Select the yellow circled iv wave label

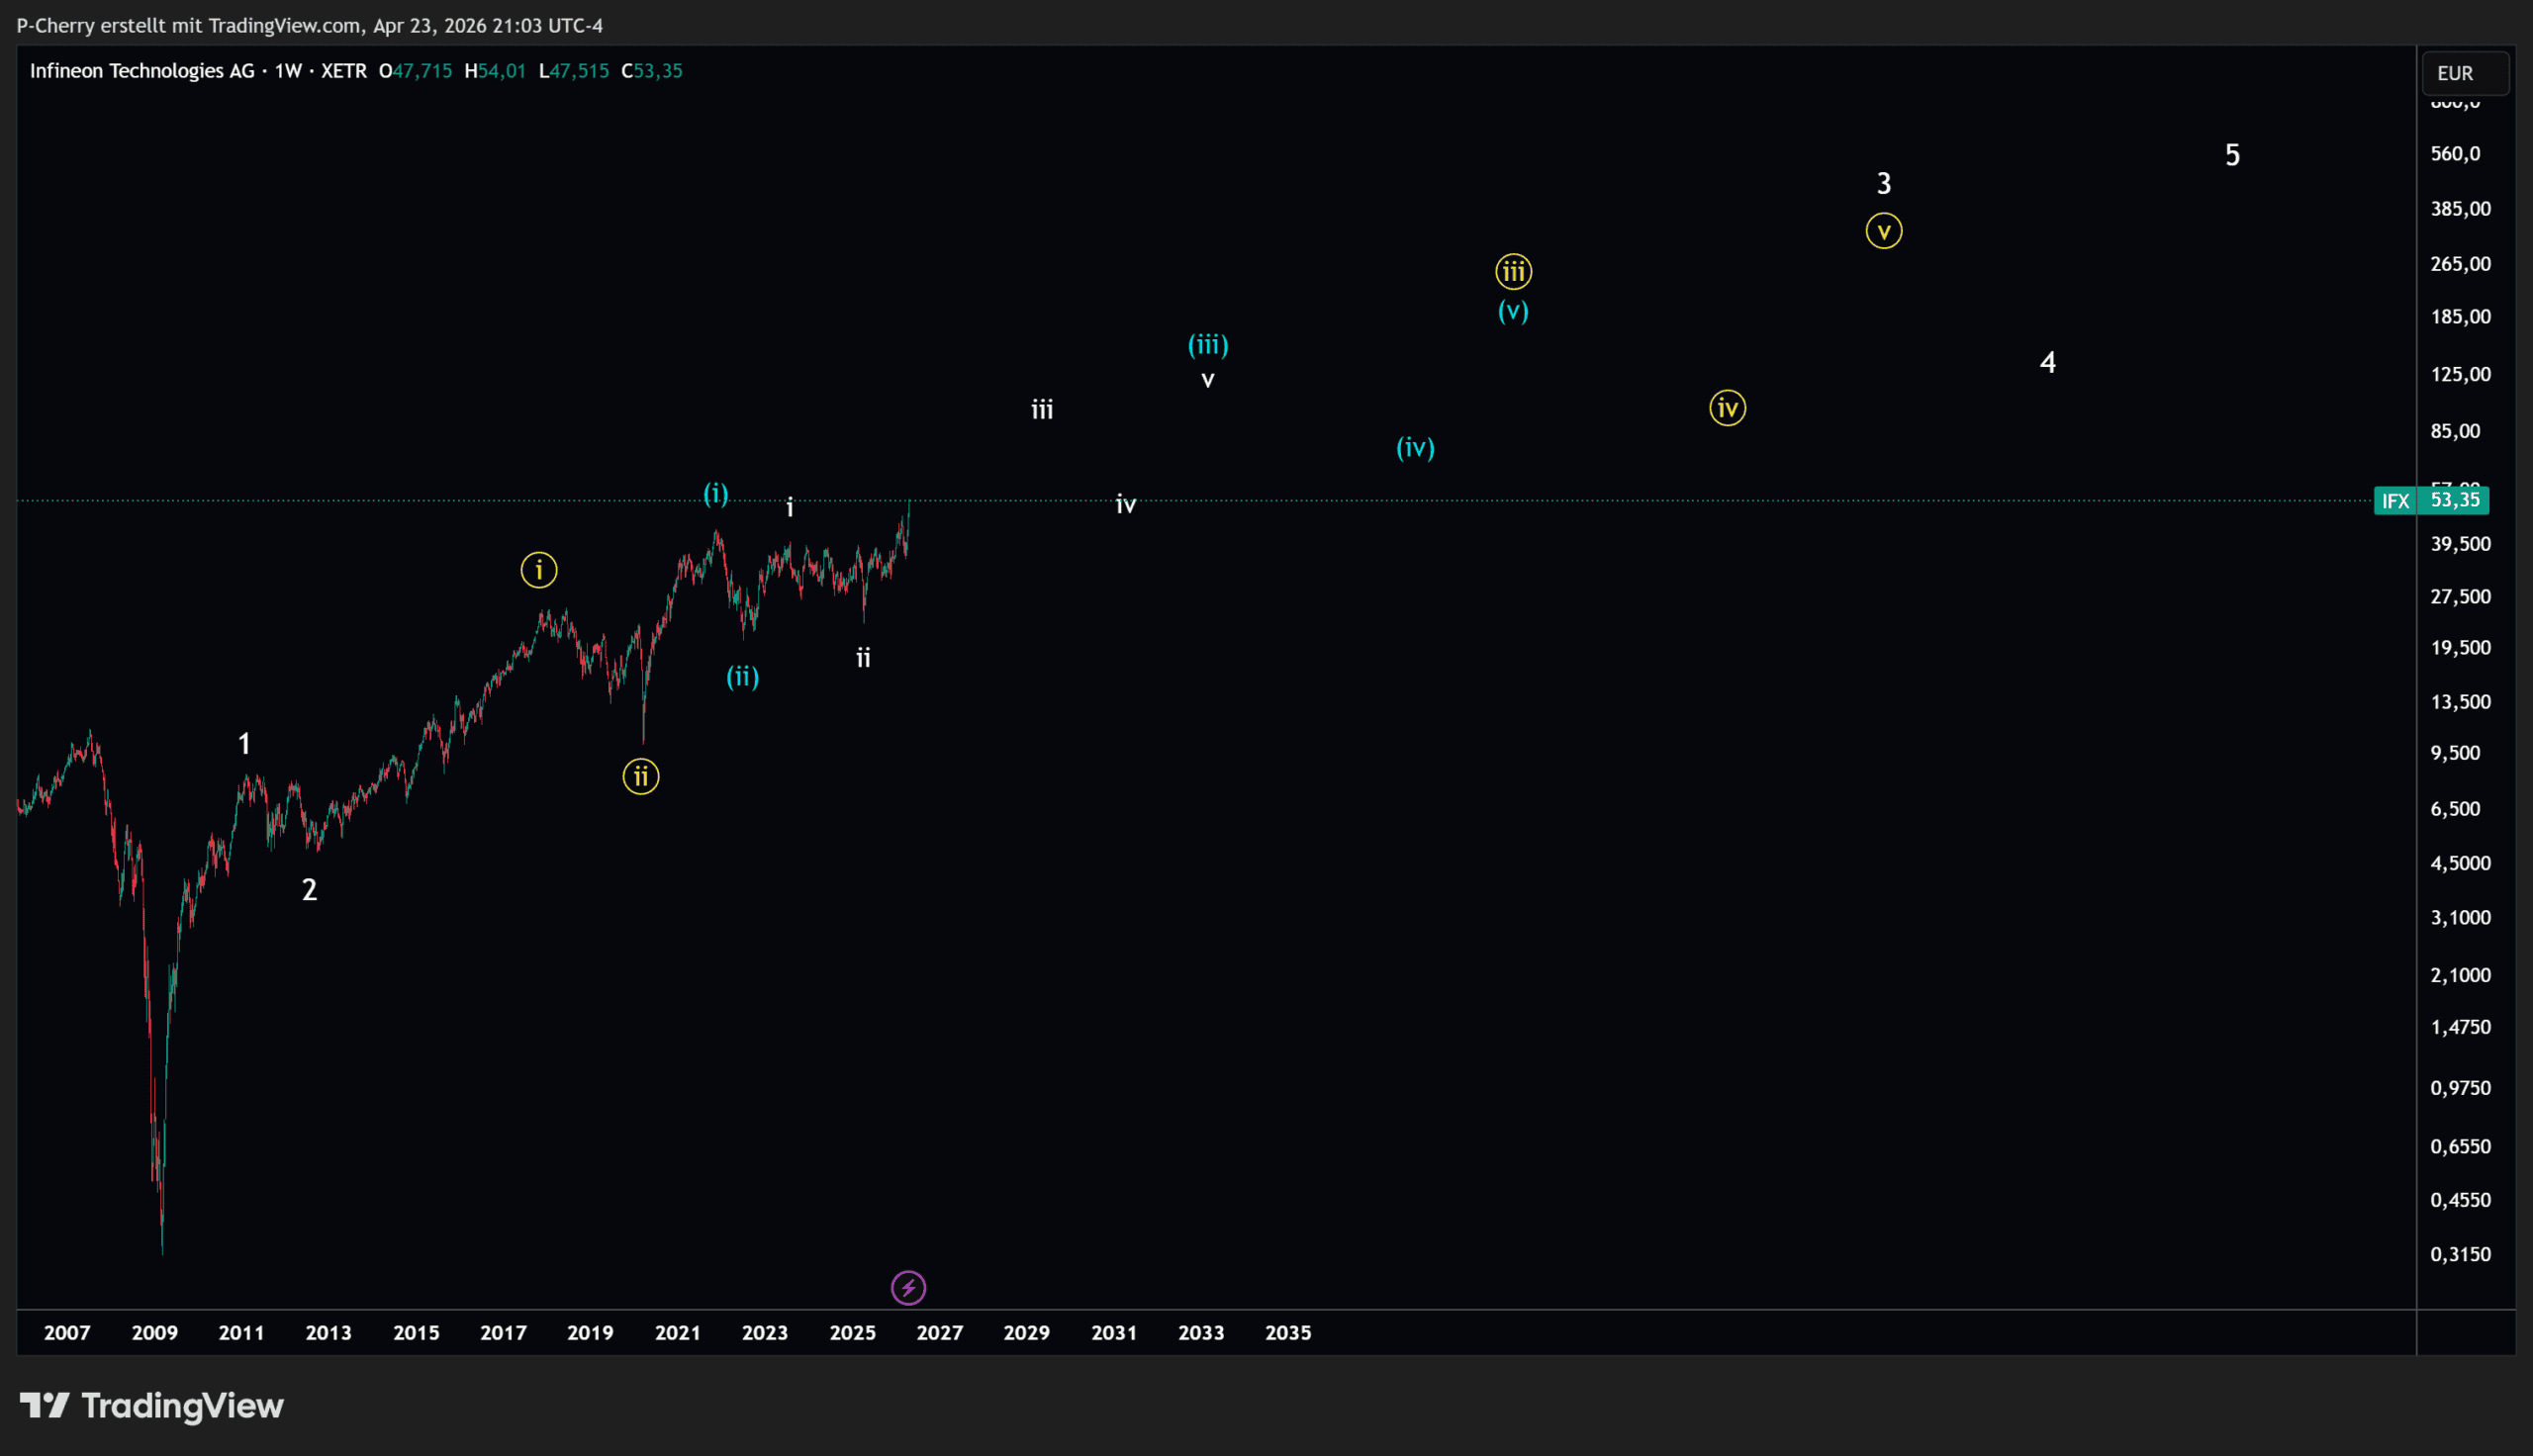pos(1727,408)
